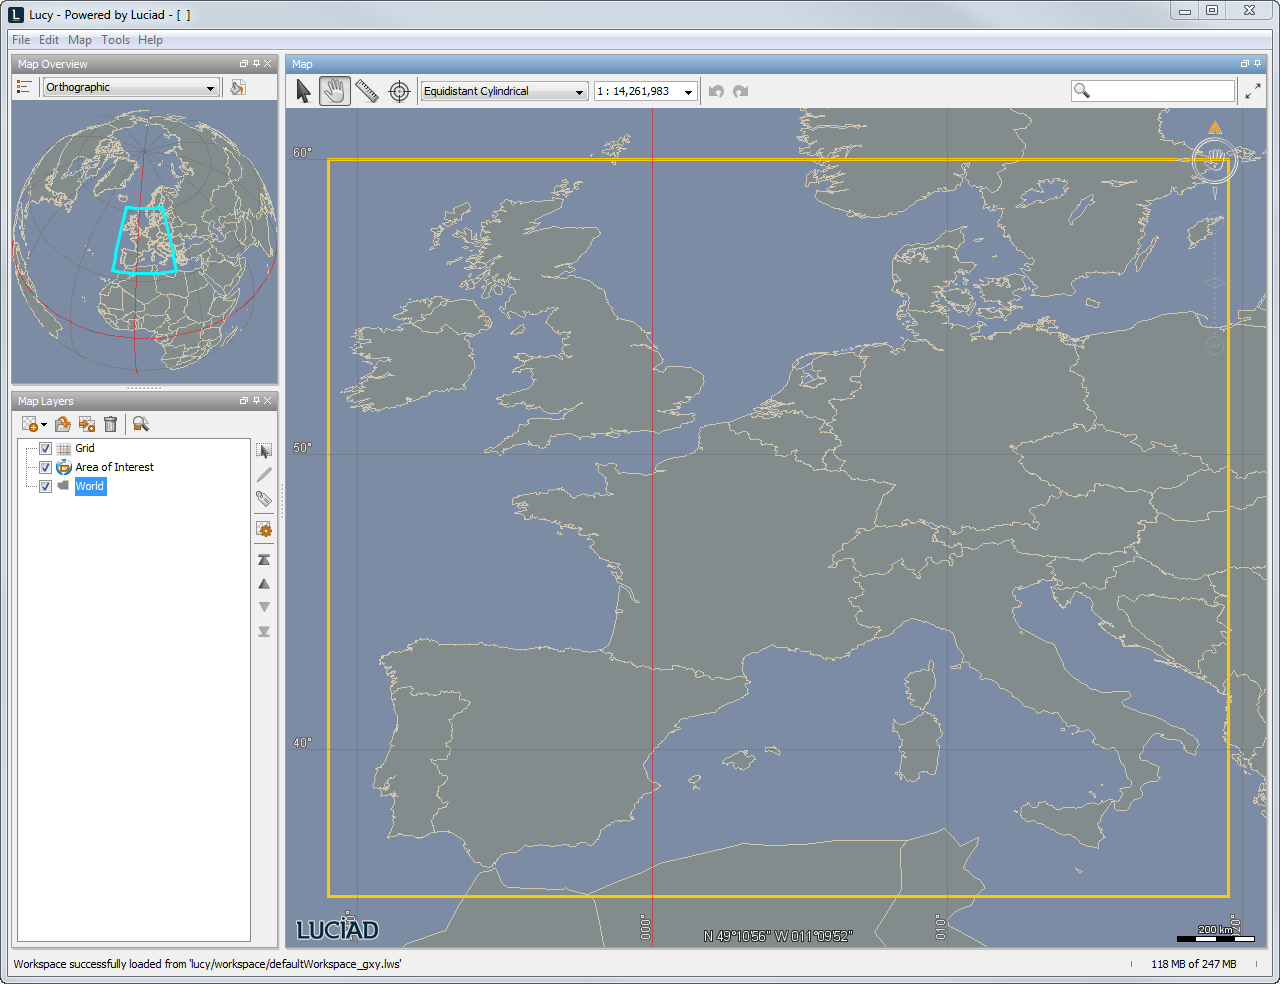1280x984 pixels.
Task: Move selected layer up
Action: pyautogui.click(x=264, y=584)
